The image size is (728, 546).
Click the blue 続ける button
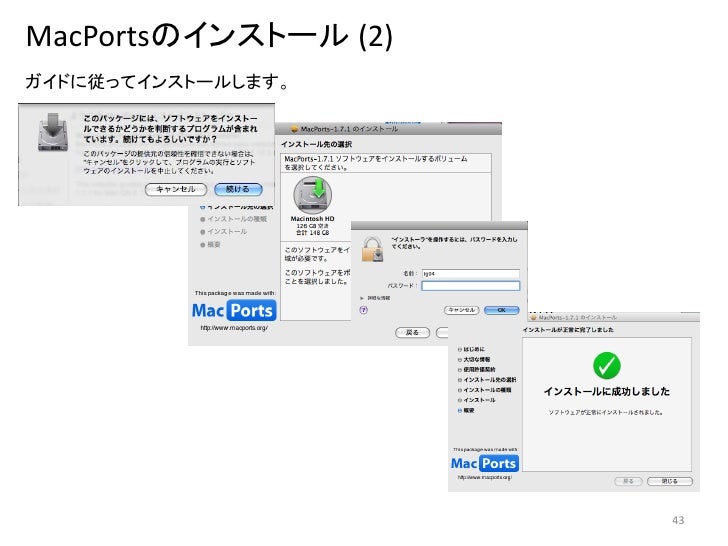click(x=238, y=189)
